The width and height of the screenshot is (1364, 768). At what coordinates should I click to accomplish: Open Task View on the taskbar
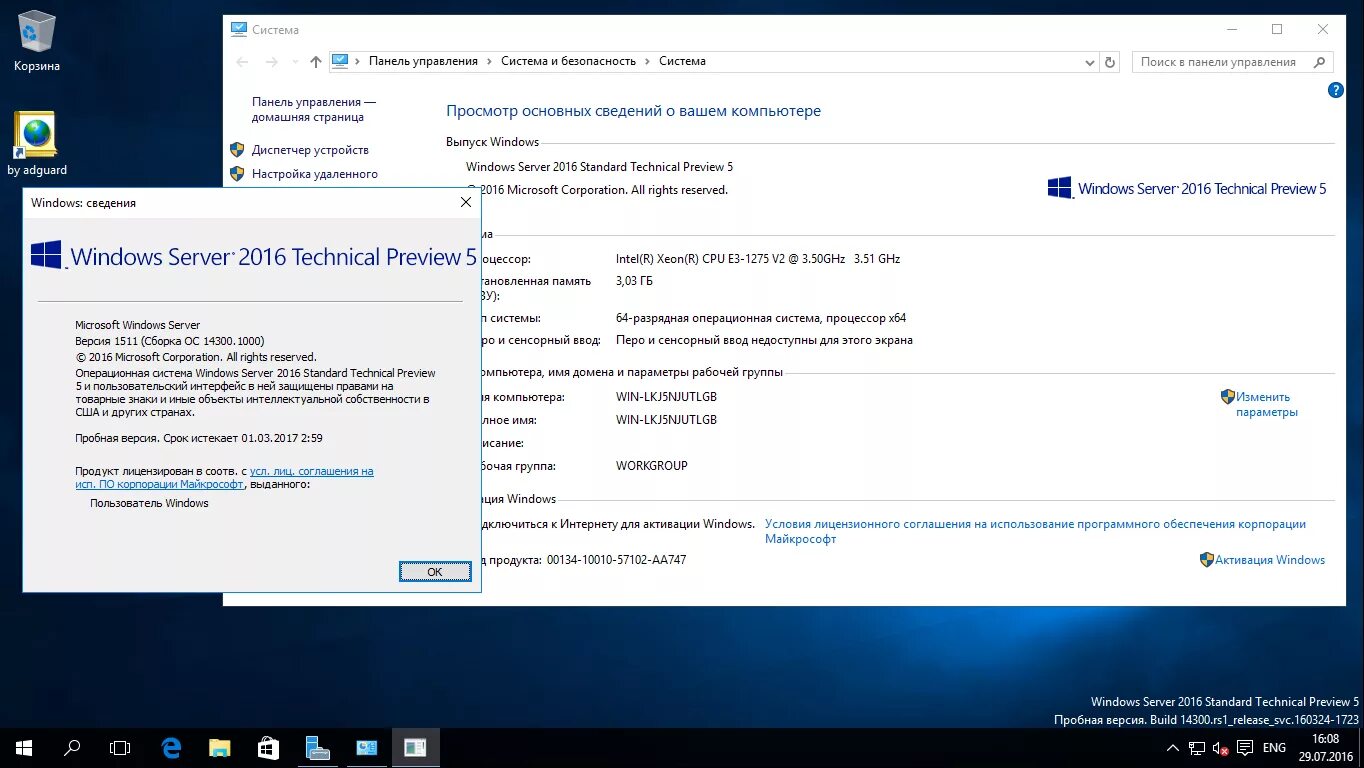tap(120, 747)
